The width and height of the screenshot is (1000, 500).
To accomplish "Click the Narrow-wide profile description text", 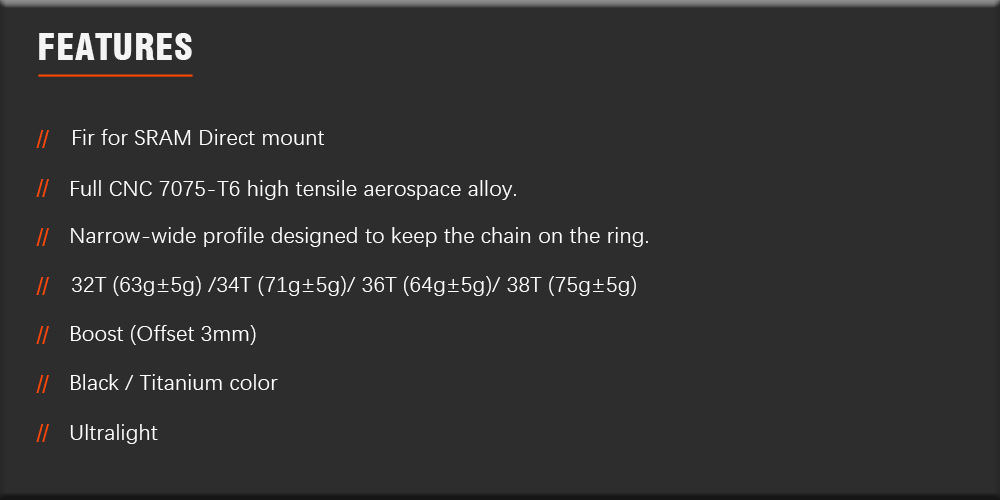I will coord(359,237).
